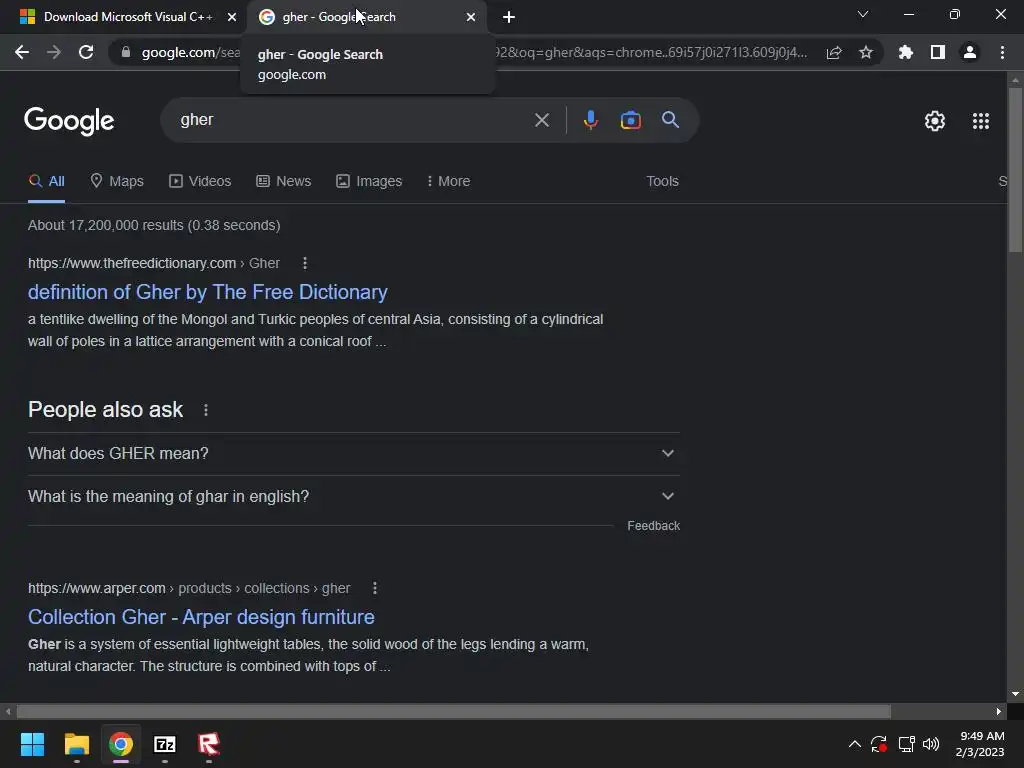The width and height of the screenshot is (1024, 768).
Task: Open Google apps grid
Action: (x=981, y=121)
